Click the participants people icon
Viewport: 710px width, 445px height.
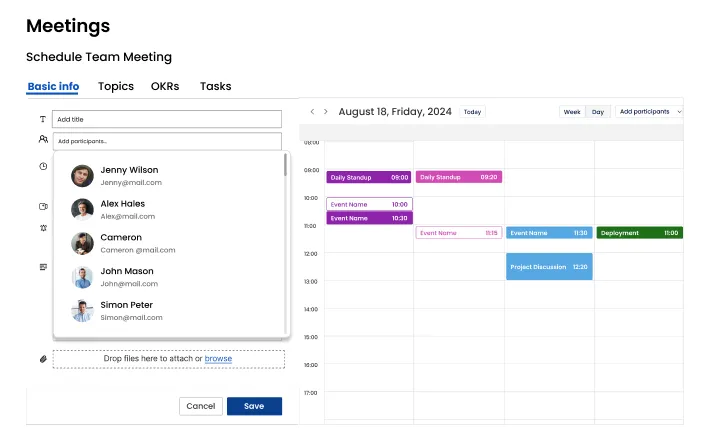[x=43, y=140]
